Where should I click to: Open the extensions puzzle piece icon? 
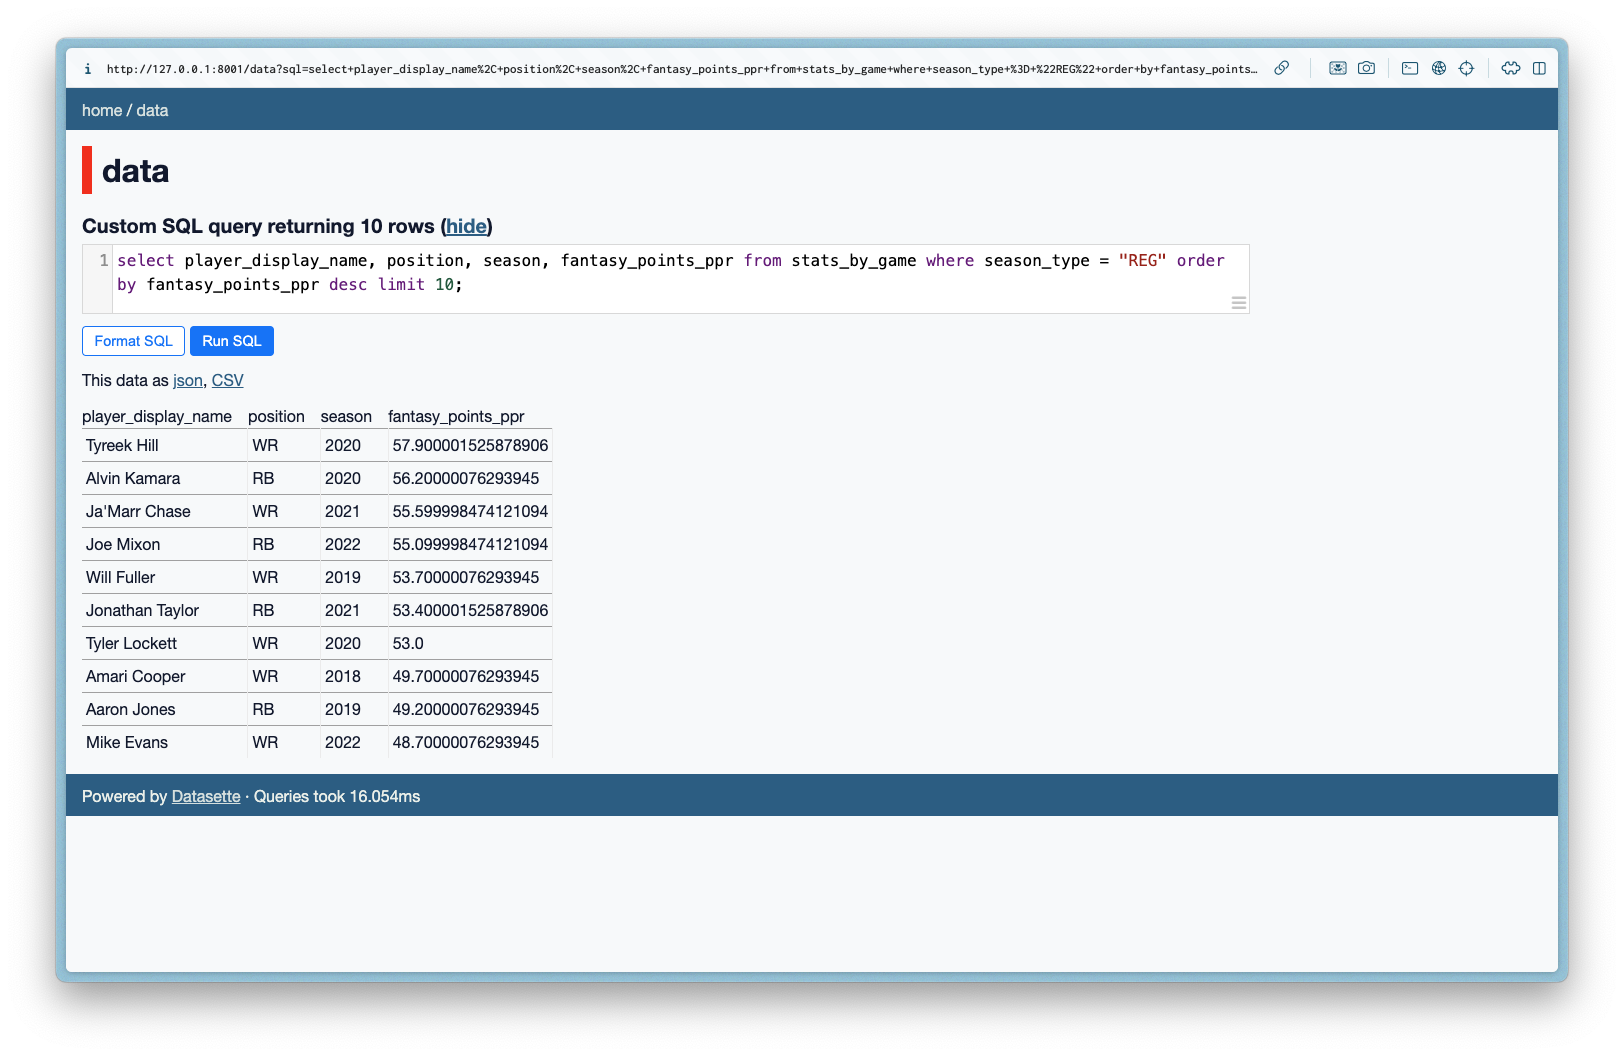tap(1511, 68)
